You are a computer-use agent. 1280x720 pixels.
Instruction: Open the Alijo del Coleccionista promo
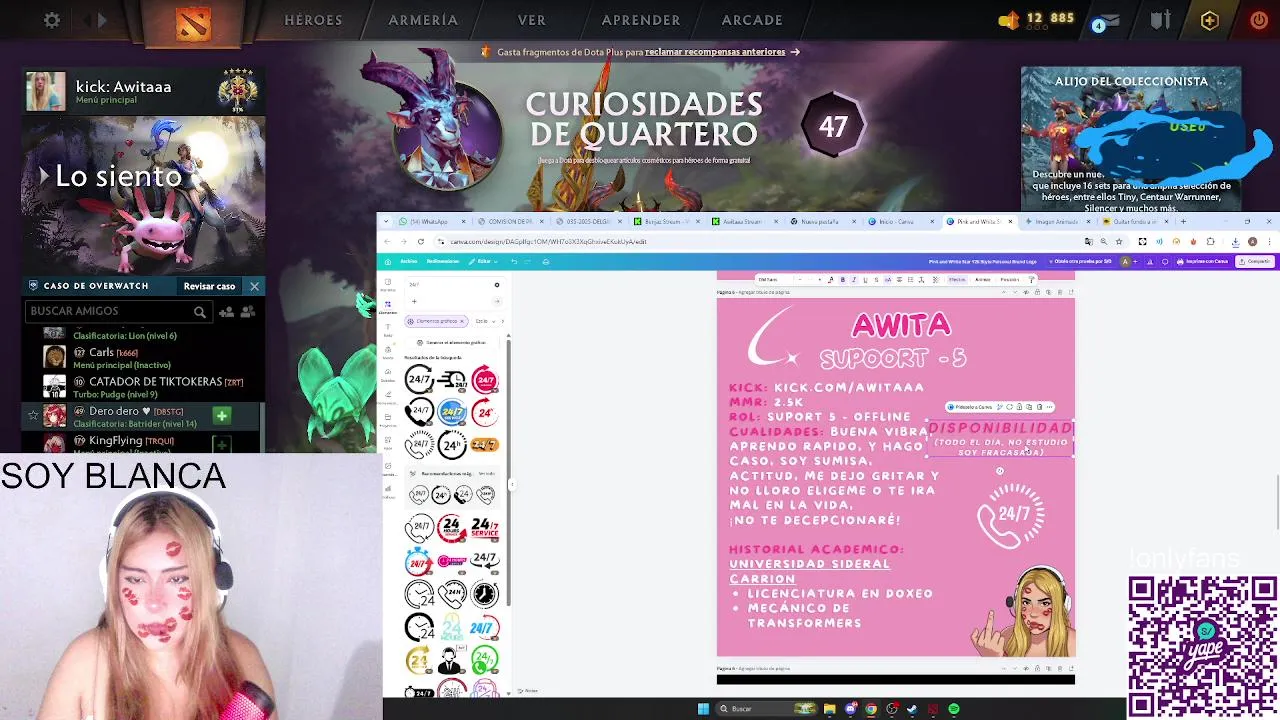pos(1131,140)
